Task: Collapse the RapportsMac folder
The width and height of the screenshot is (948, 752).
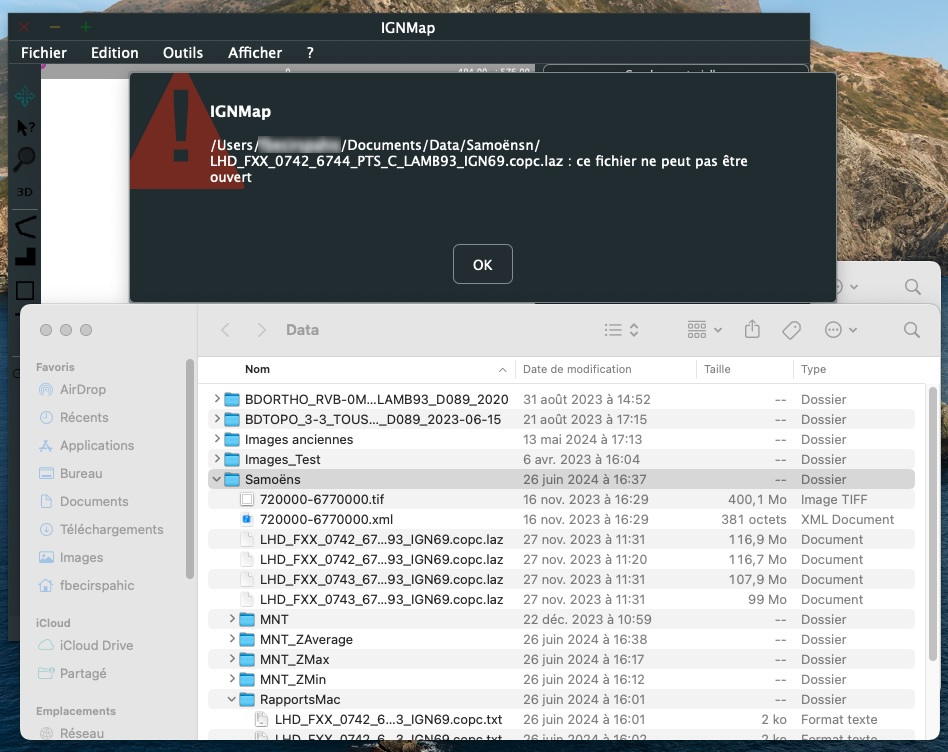Action: [x=232, y=699]
